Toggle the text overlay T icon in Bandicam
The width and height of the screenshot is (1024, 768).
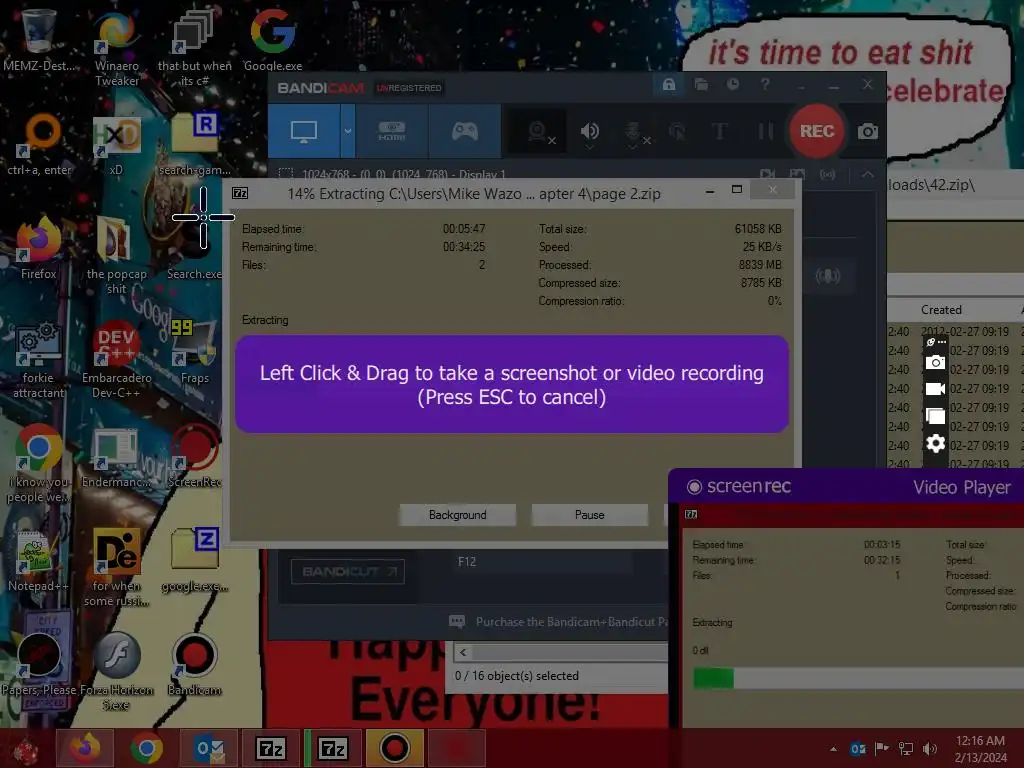[x=720, y=132]
